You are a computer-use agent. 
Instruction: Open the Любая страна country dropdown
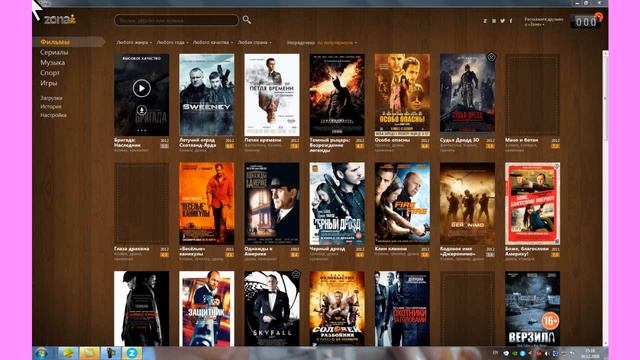pos(254,42)
